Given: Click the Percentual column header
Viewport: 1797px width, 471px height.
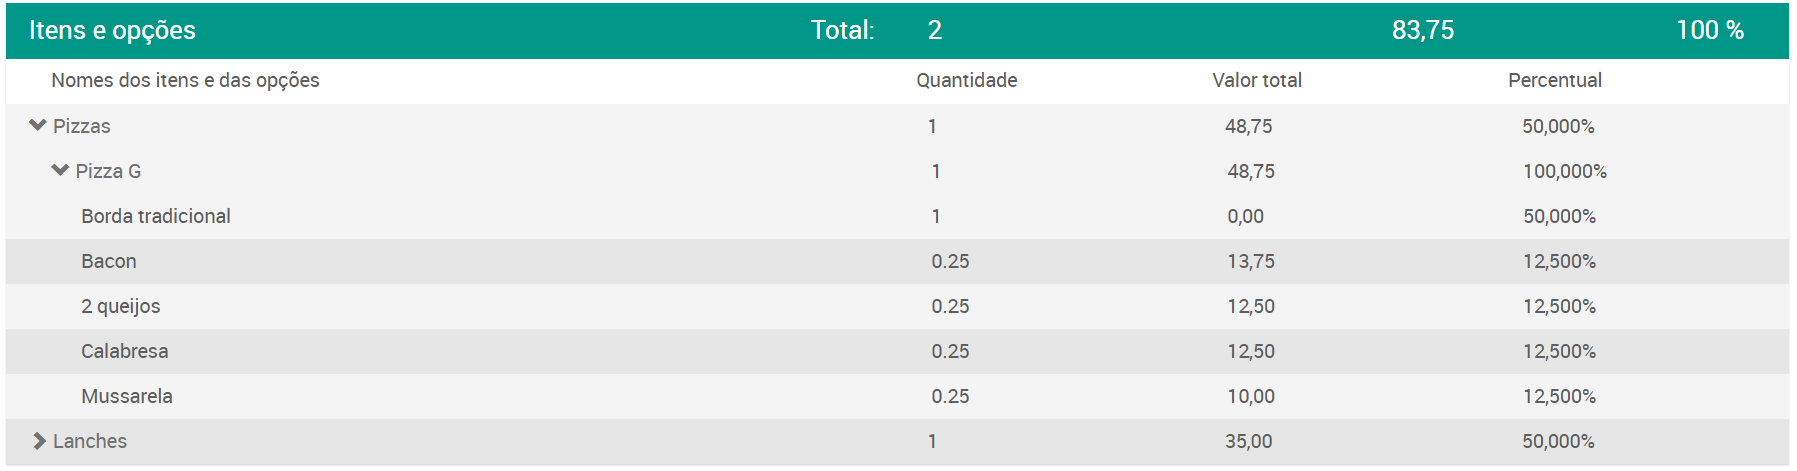Looking at the screenshot, I should click(1555, 80).
